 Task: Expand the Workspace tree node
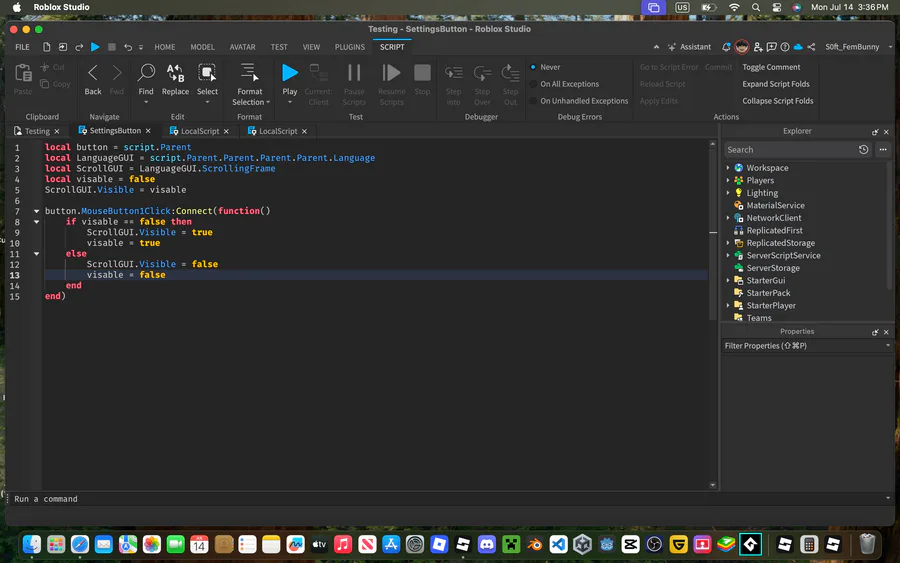[728, 168]
